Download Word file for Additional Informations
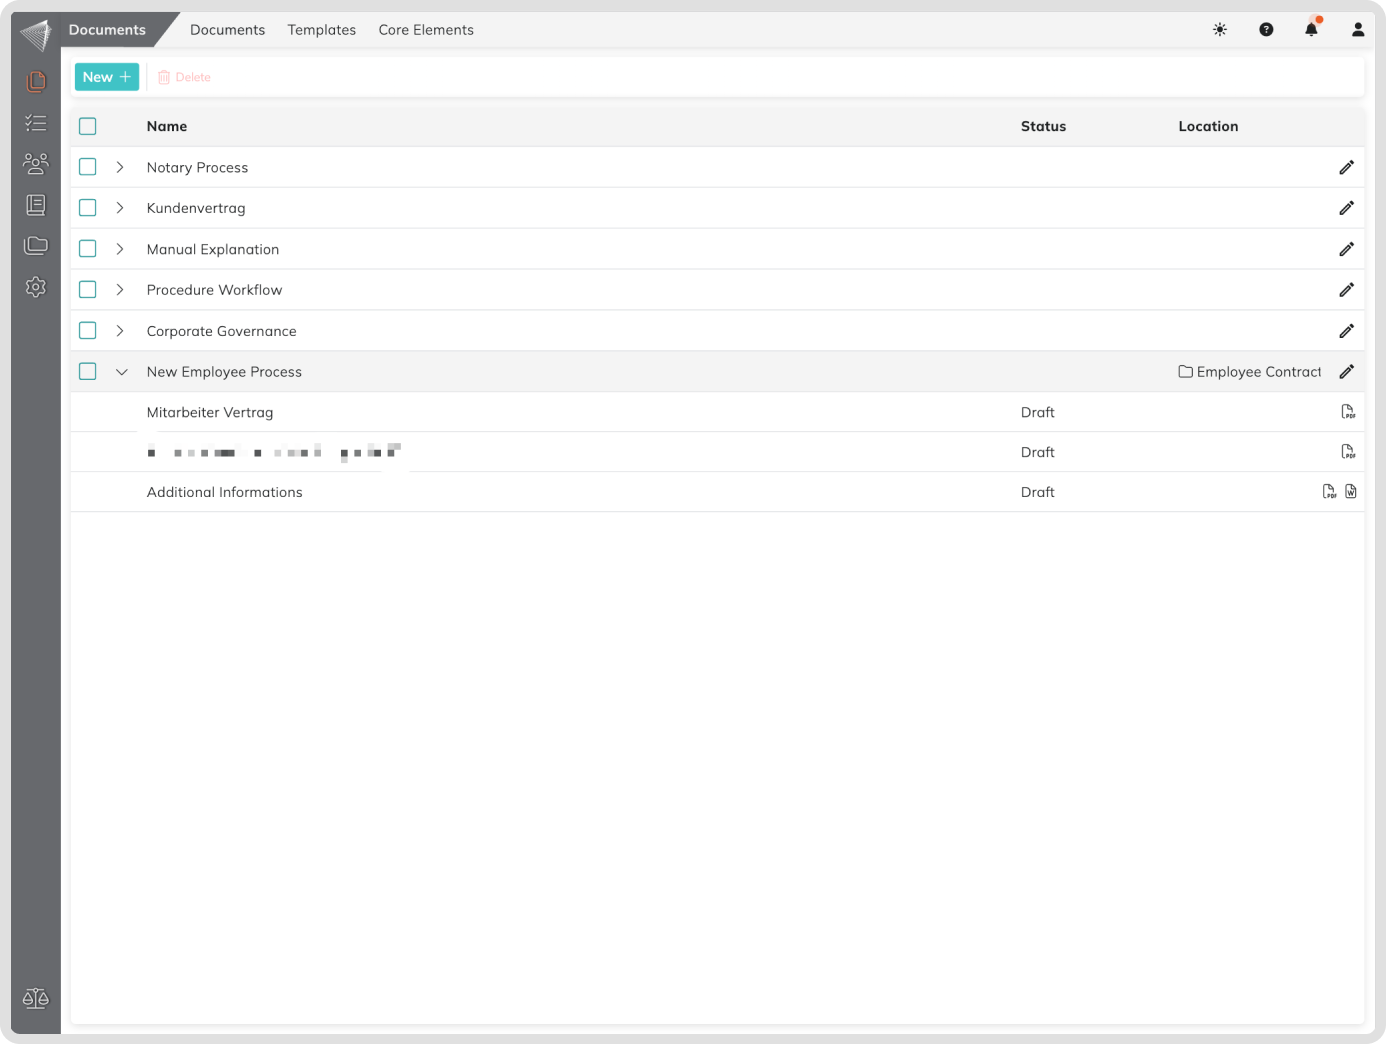 pyautogui.click(x=1351, y=492)
